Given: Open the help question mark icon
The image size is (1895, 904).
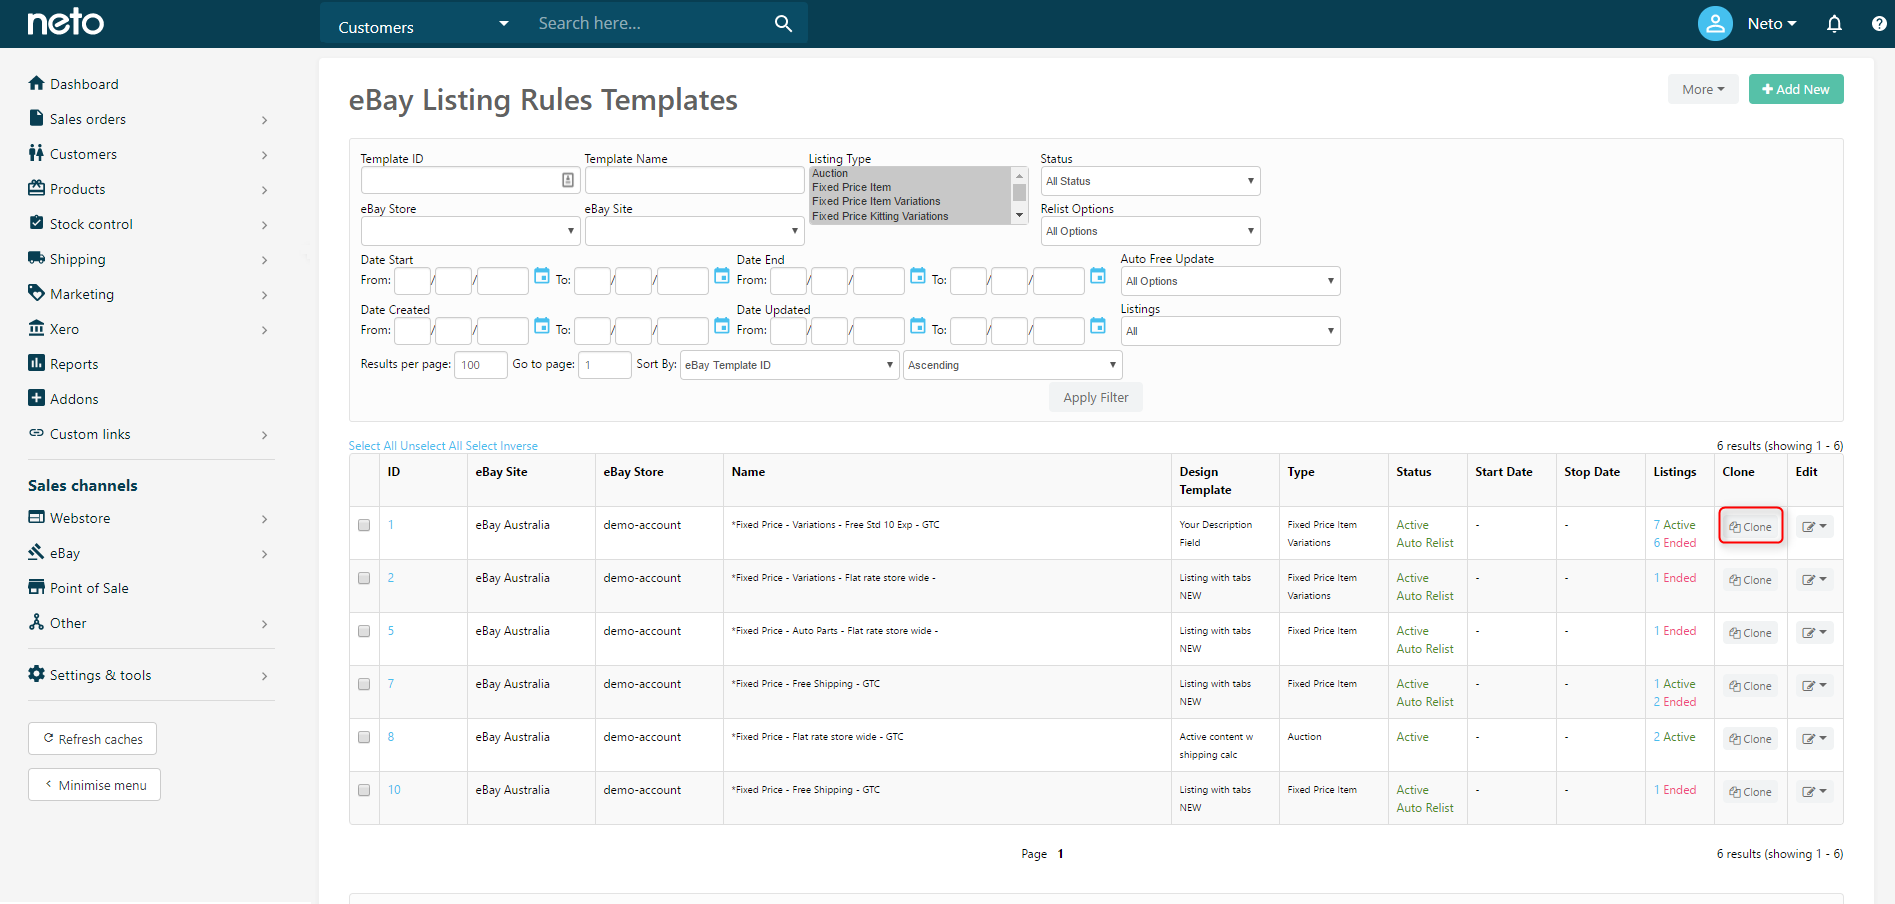Looking at the screenshot, I should click(x=1879, y=23).
